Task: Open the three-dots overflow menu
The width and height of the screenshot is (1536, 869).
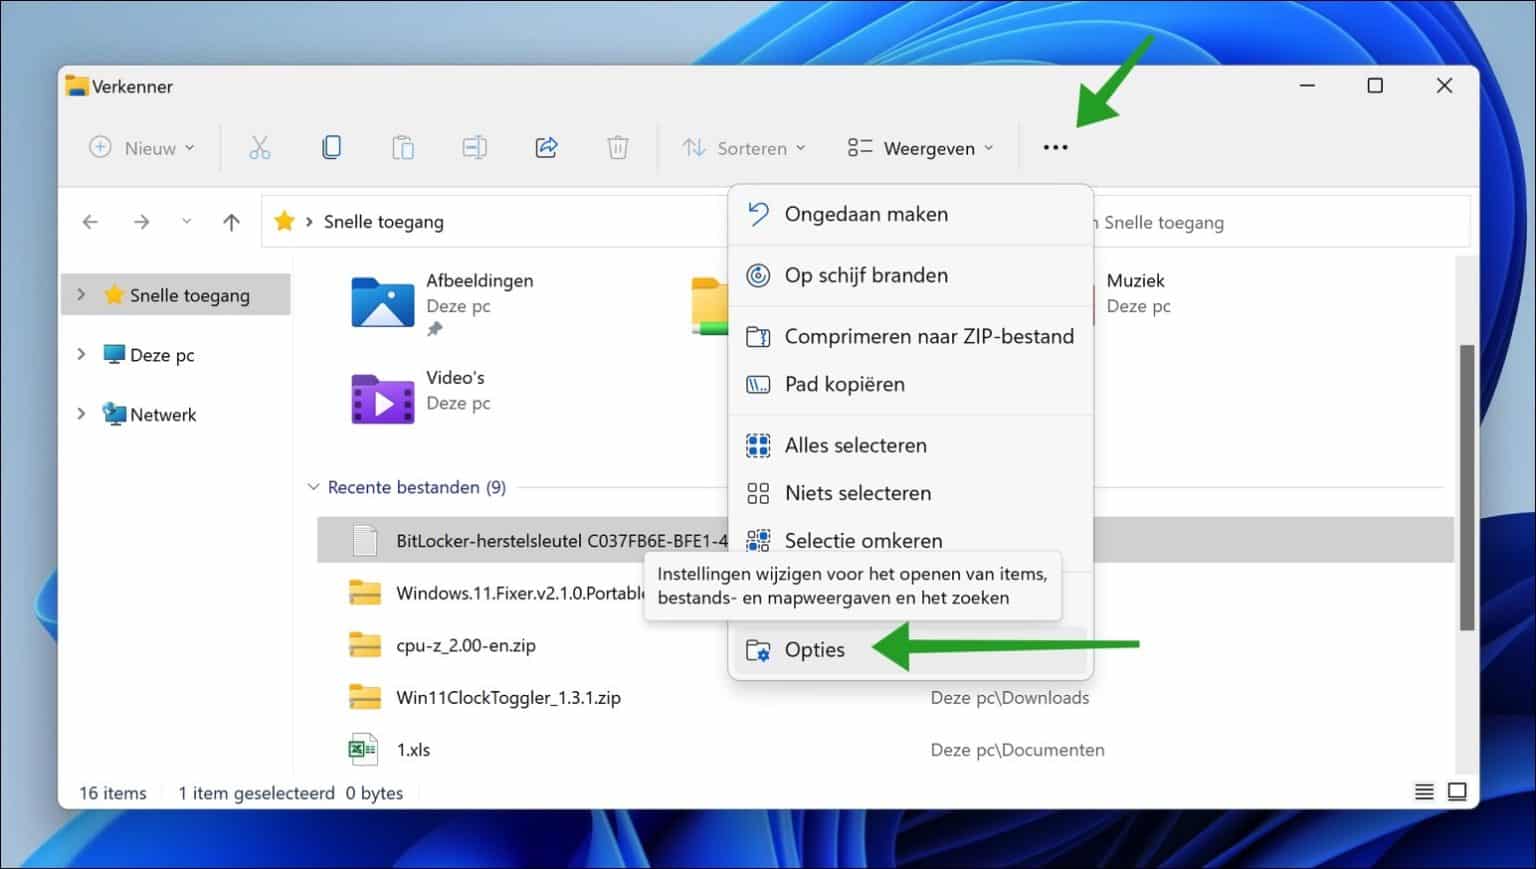Action: click(1056, 147)
